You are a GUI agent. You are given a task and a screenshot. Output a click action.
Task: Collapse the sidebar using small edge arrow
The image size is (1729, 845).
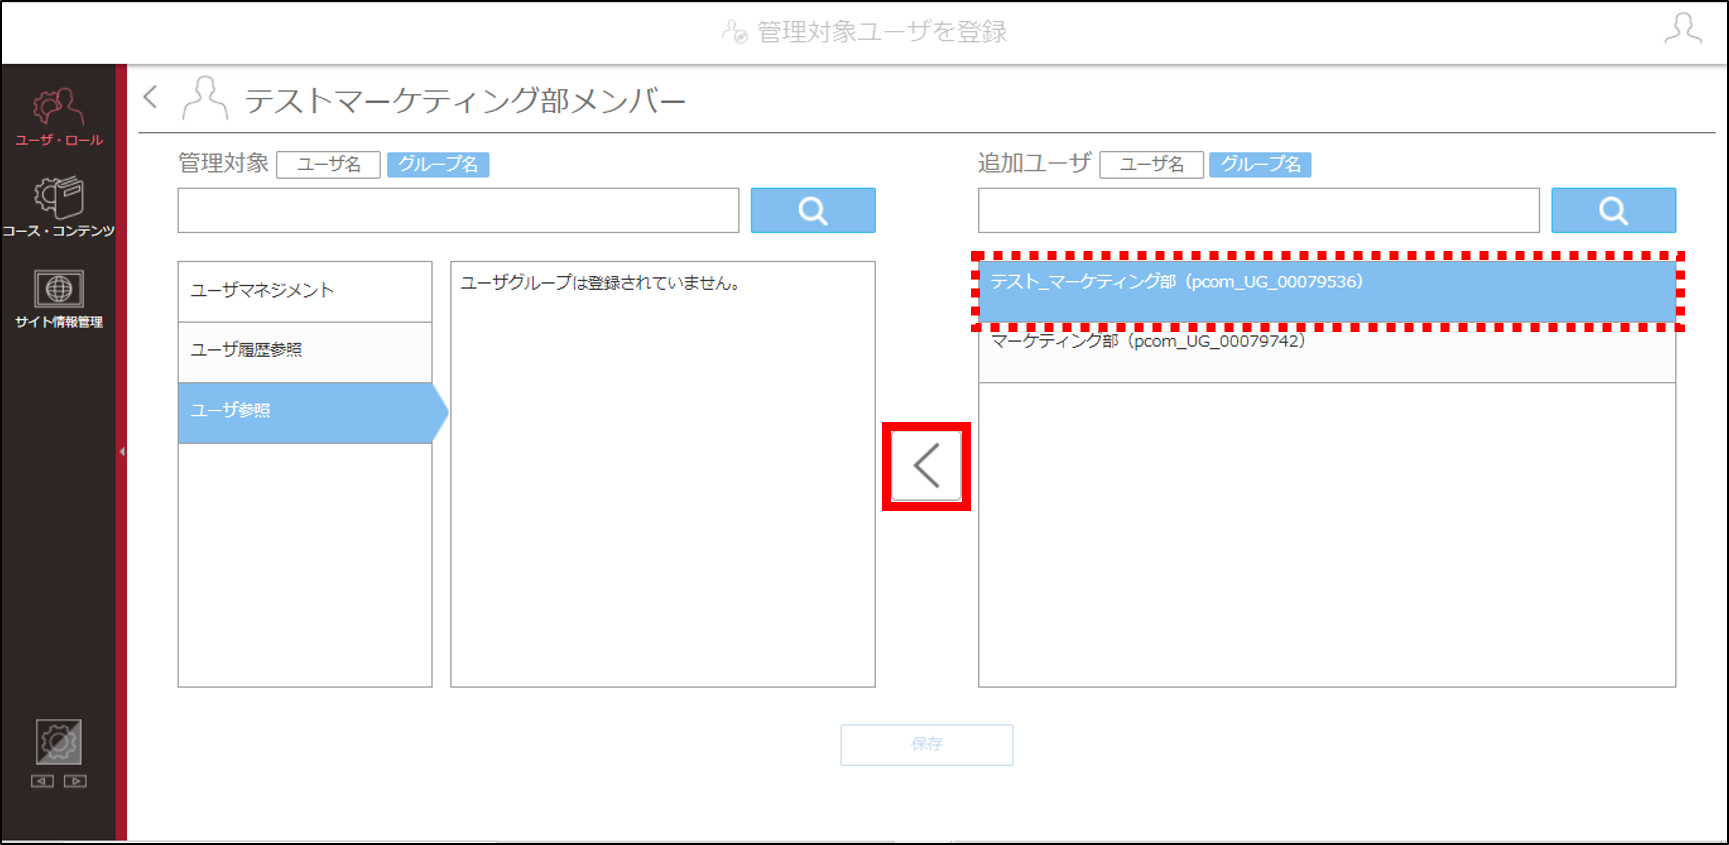(122, 452)
